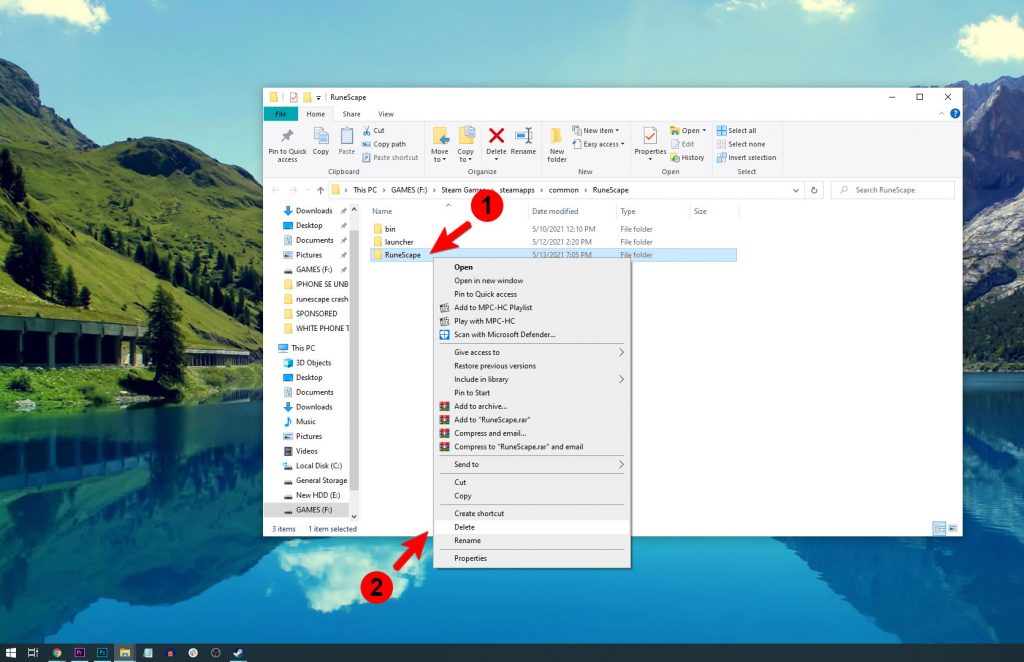Sort files by the Date modified column
Viewport: 1024px width, 662px height.
click(x=571, y=211)
